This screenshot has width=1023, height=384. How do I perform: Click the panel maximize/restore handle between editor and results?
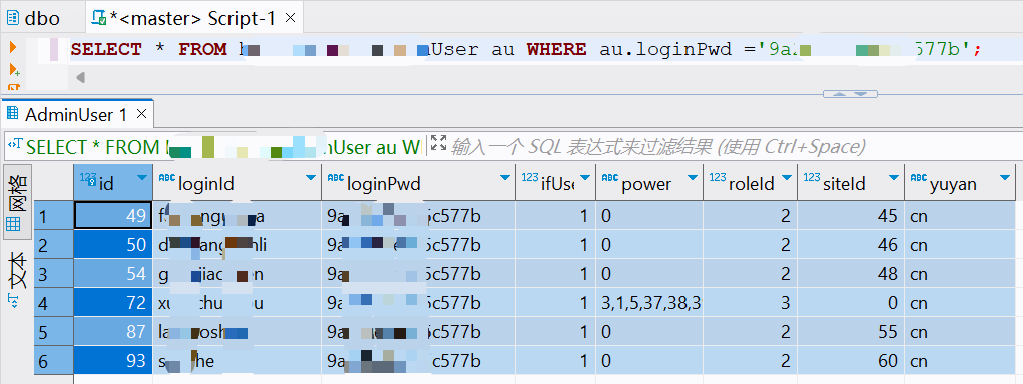tap(850, 94)
